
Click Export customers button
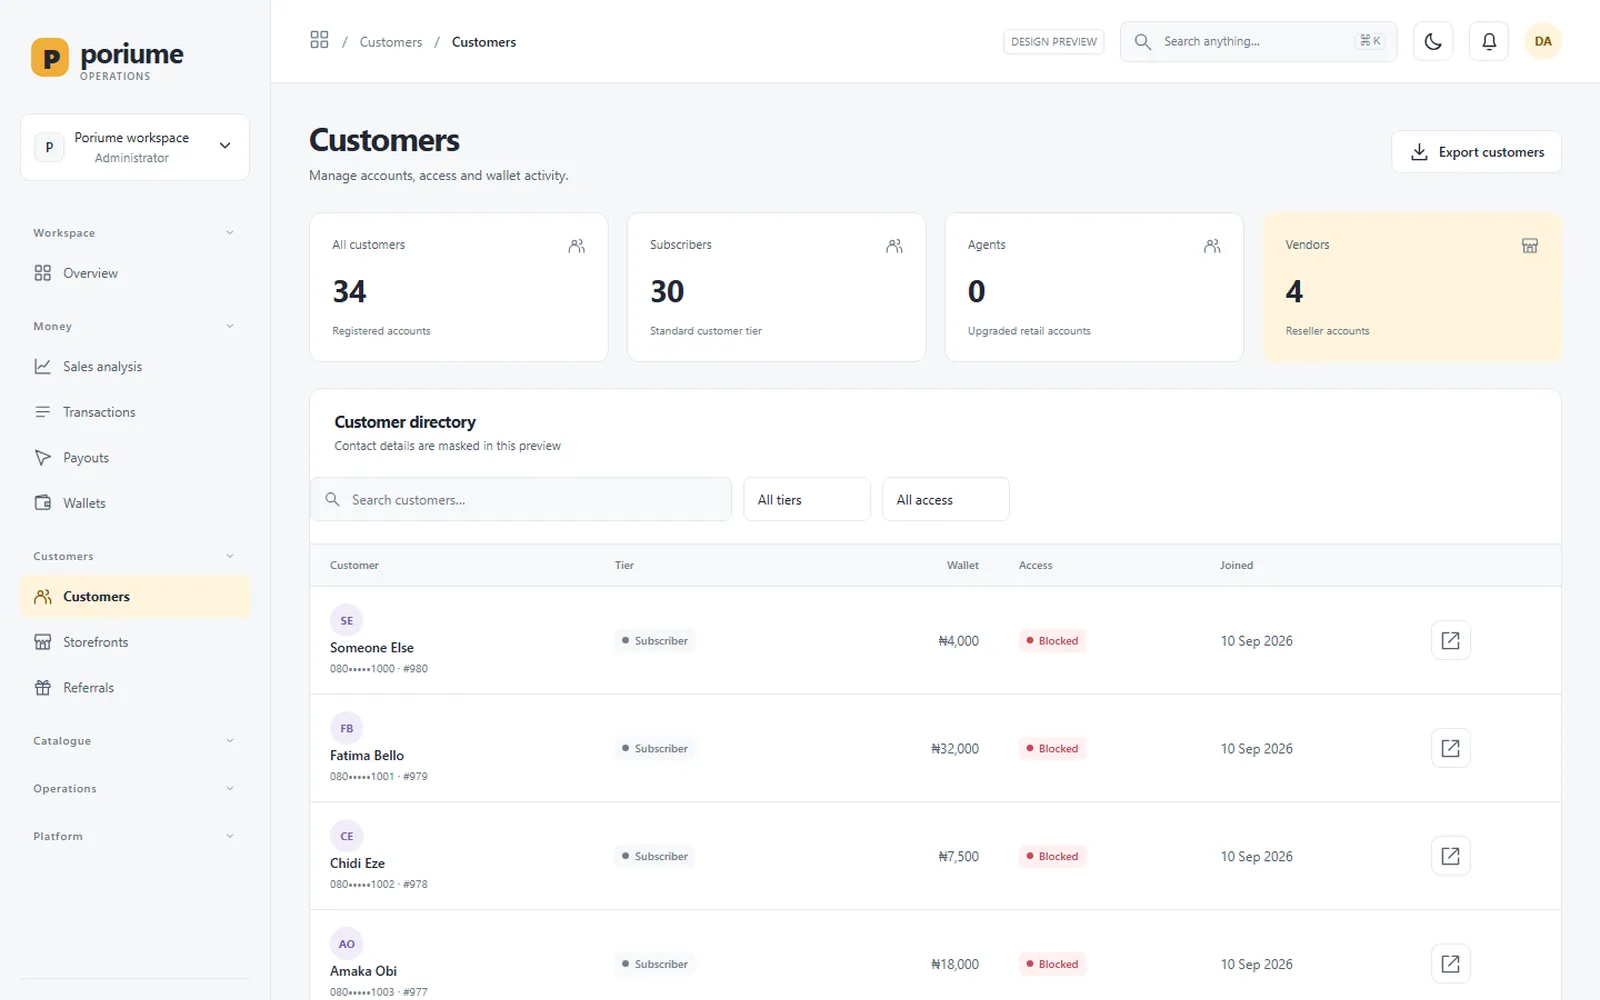1476,152
